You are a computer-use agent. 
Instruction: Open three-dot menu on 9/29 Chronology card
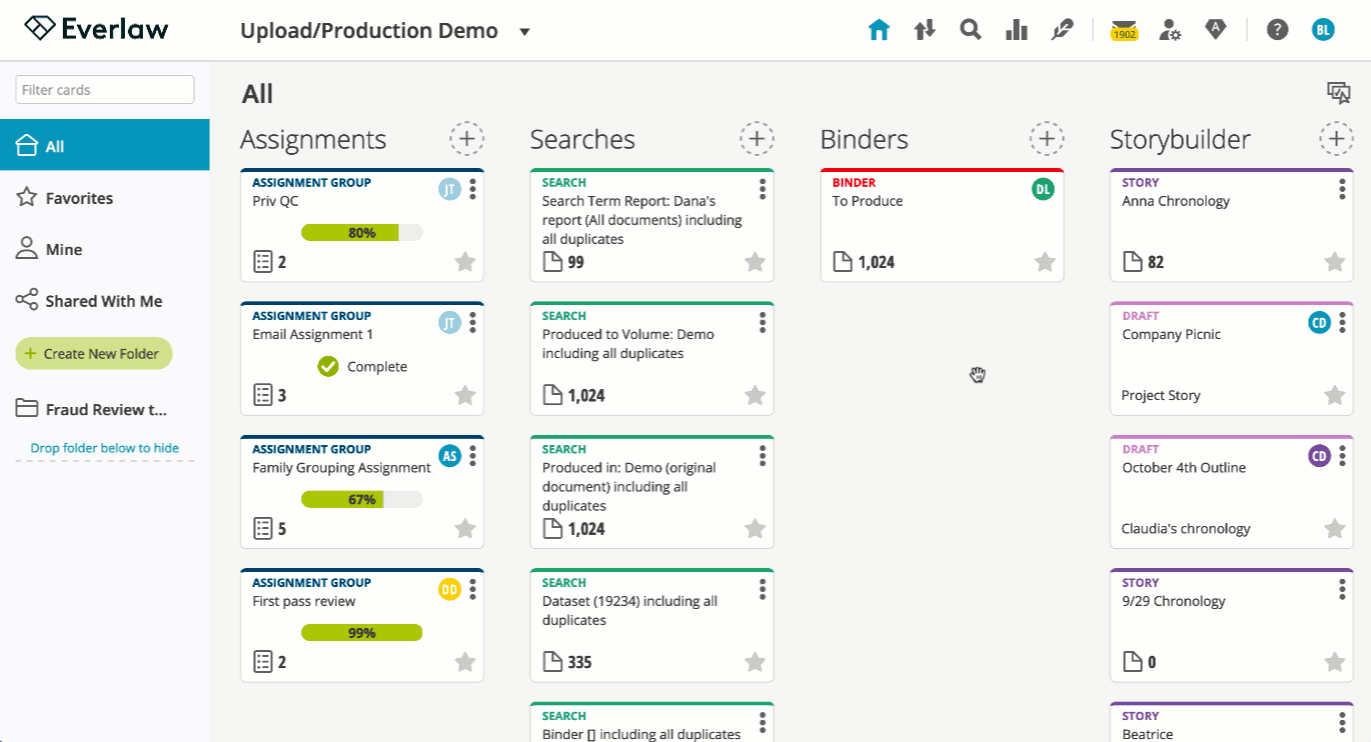[x=1343, y=589]
